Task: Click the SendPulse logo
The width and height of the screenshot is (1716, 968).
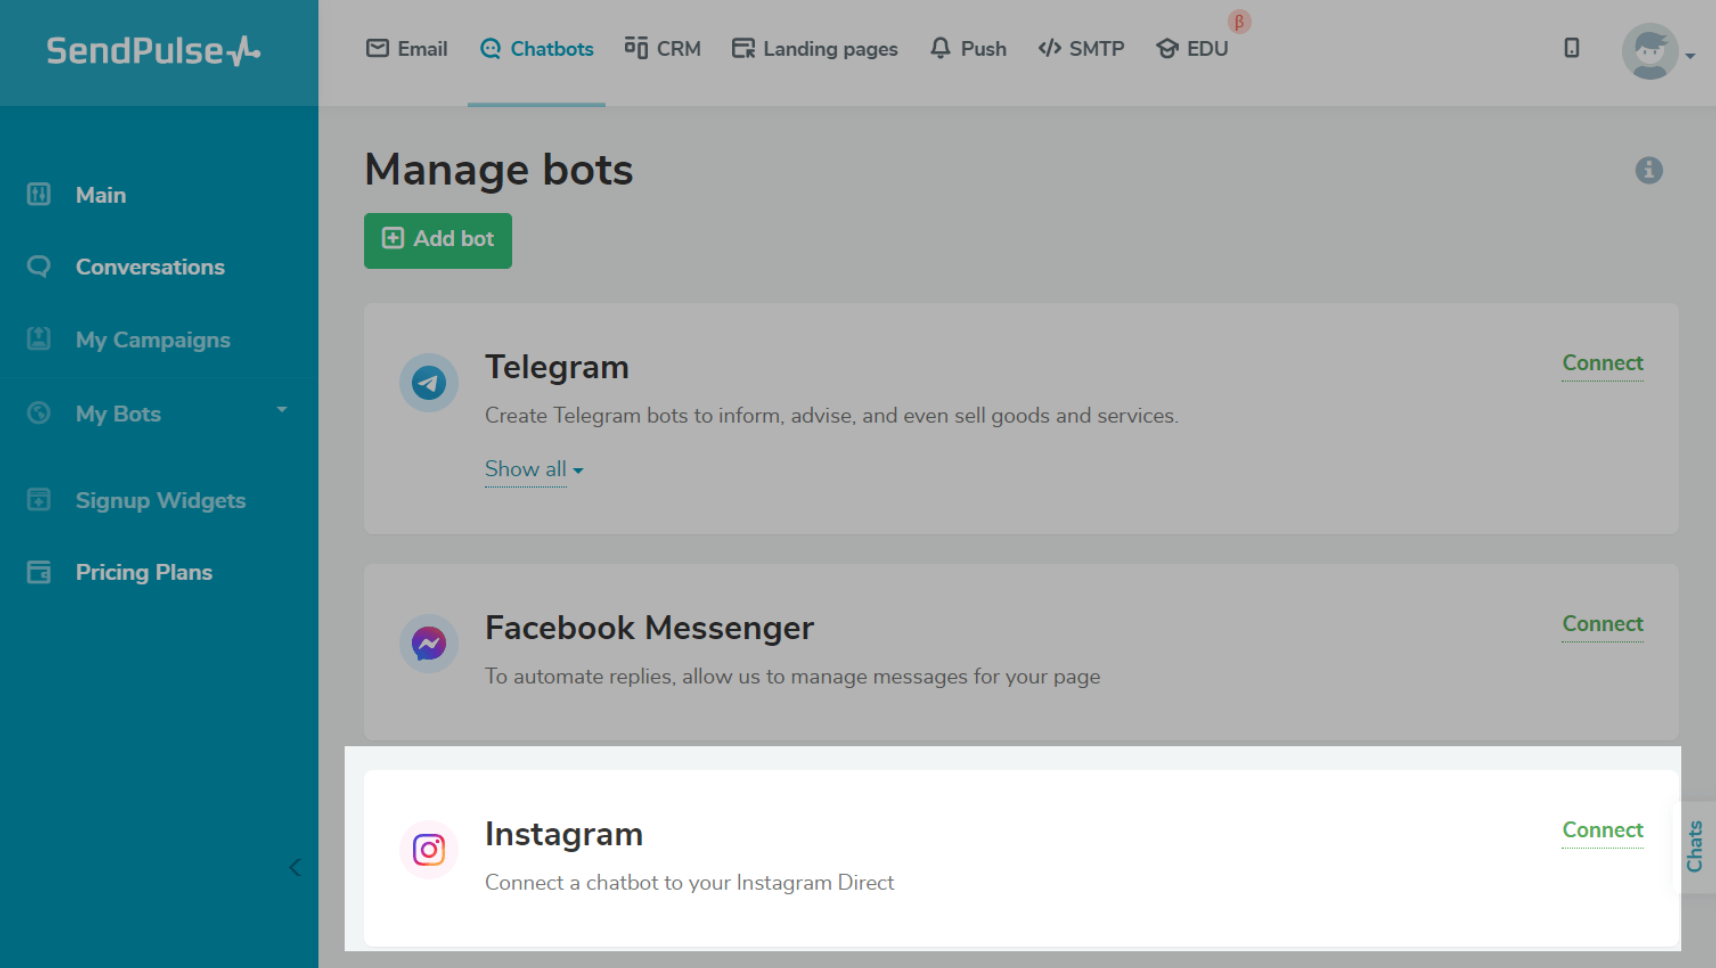Action: tap(153, 50)
